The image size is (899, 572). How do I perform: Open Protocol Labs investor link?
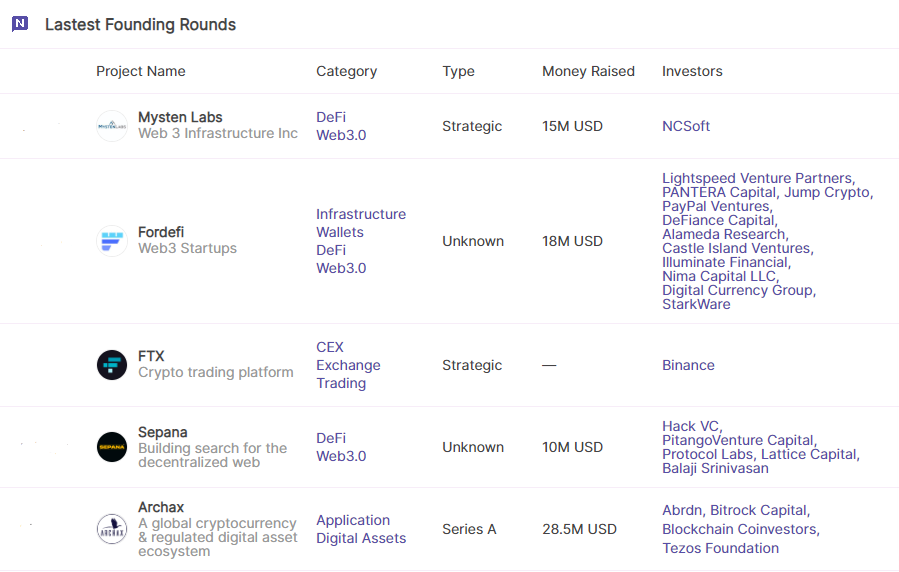coord(709,455)
